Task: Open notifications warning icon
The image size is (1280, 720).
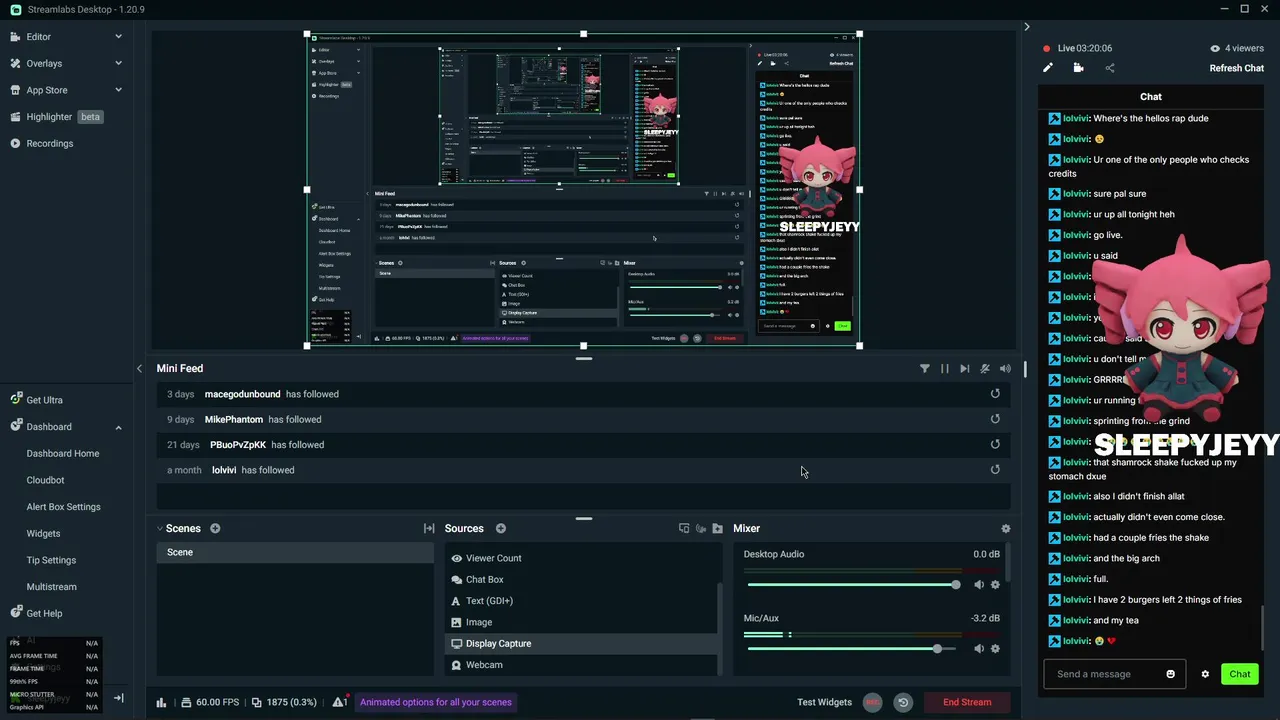Action: [x=339, y=702]
